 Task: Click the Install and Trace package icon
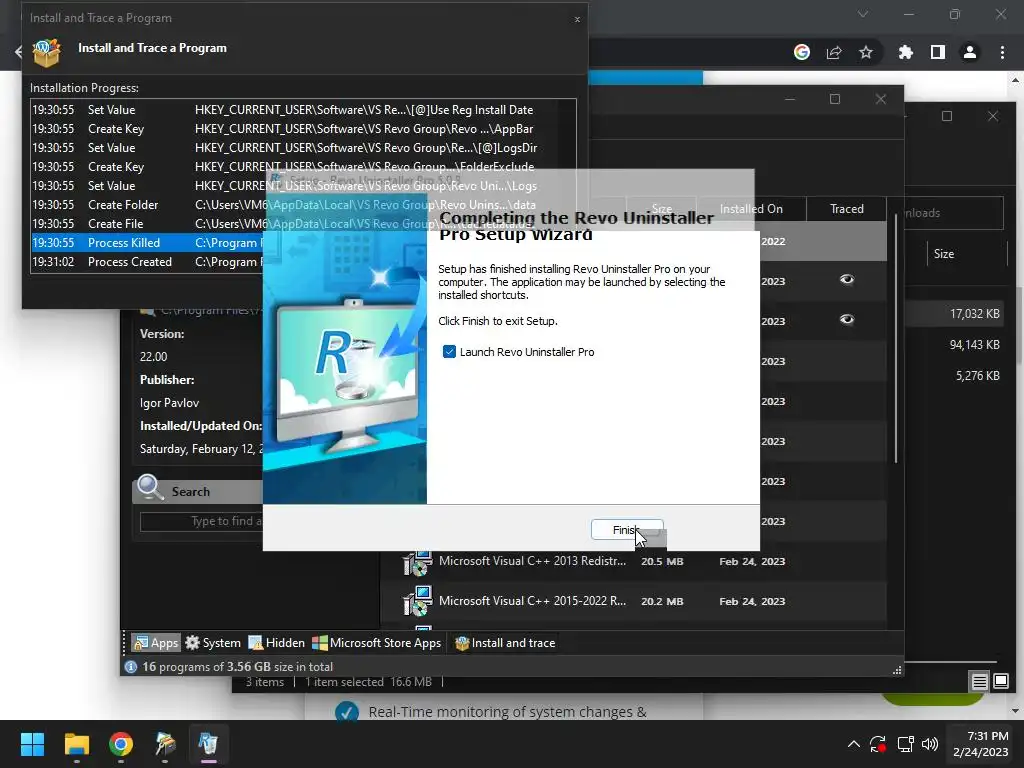(x=46, y=53)
